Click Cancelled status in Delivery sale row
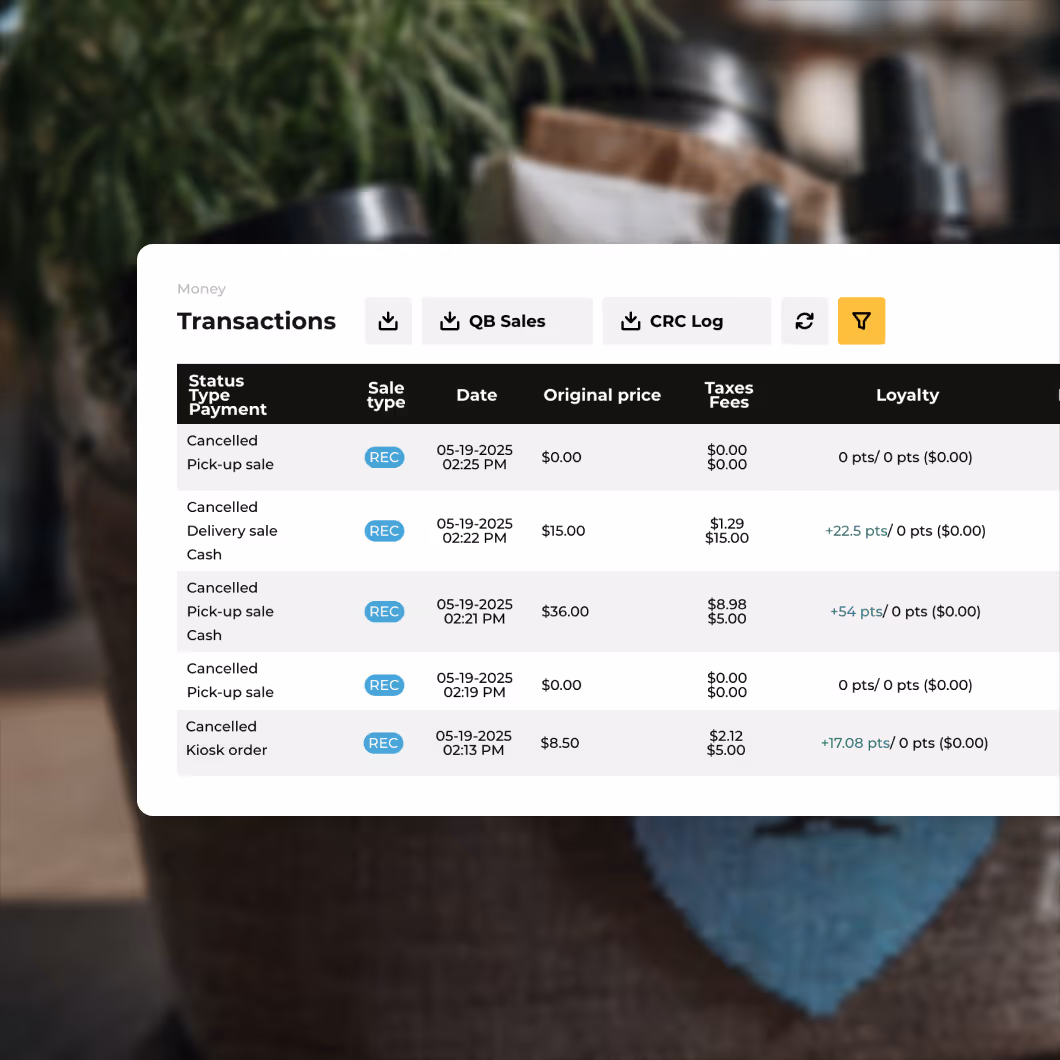This screenshot has width=1060, height=1060. pyautogui.click(x=222, y=507)
